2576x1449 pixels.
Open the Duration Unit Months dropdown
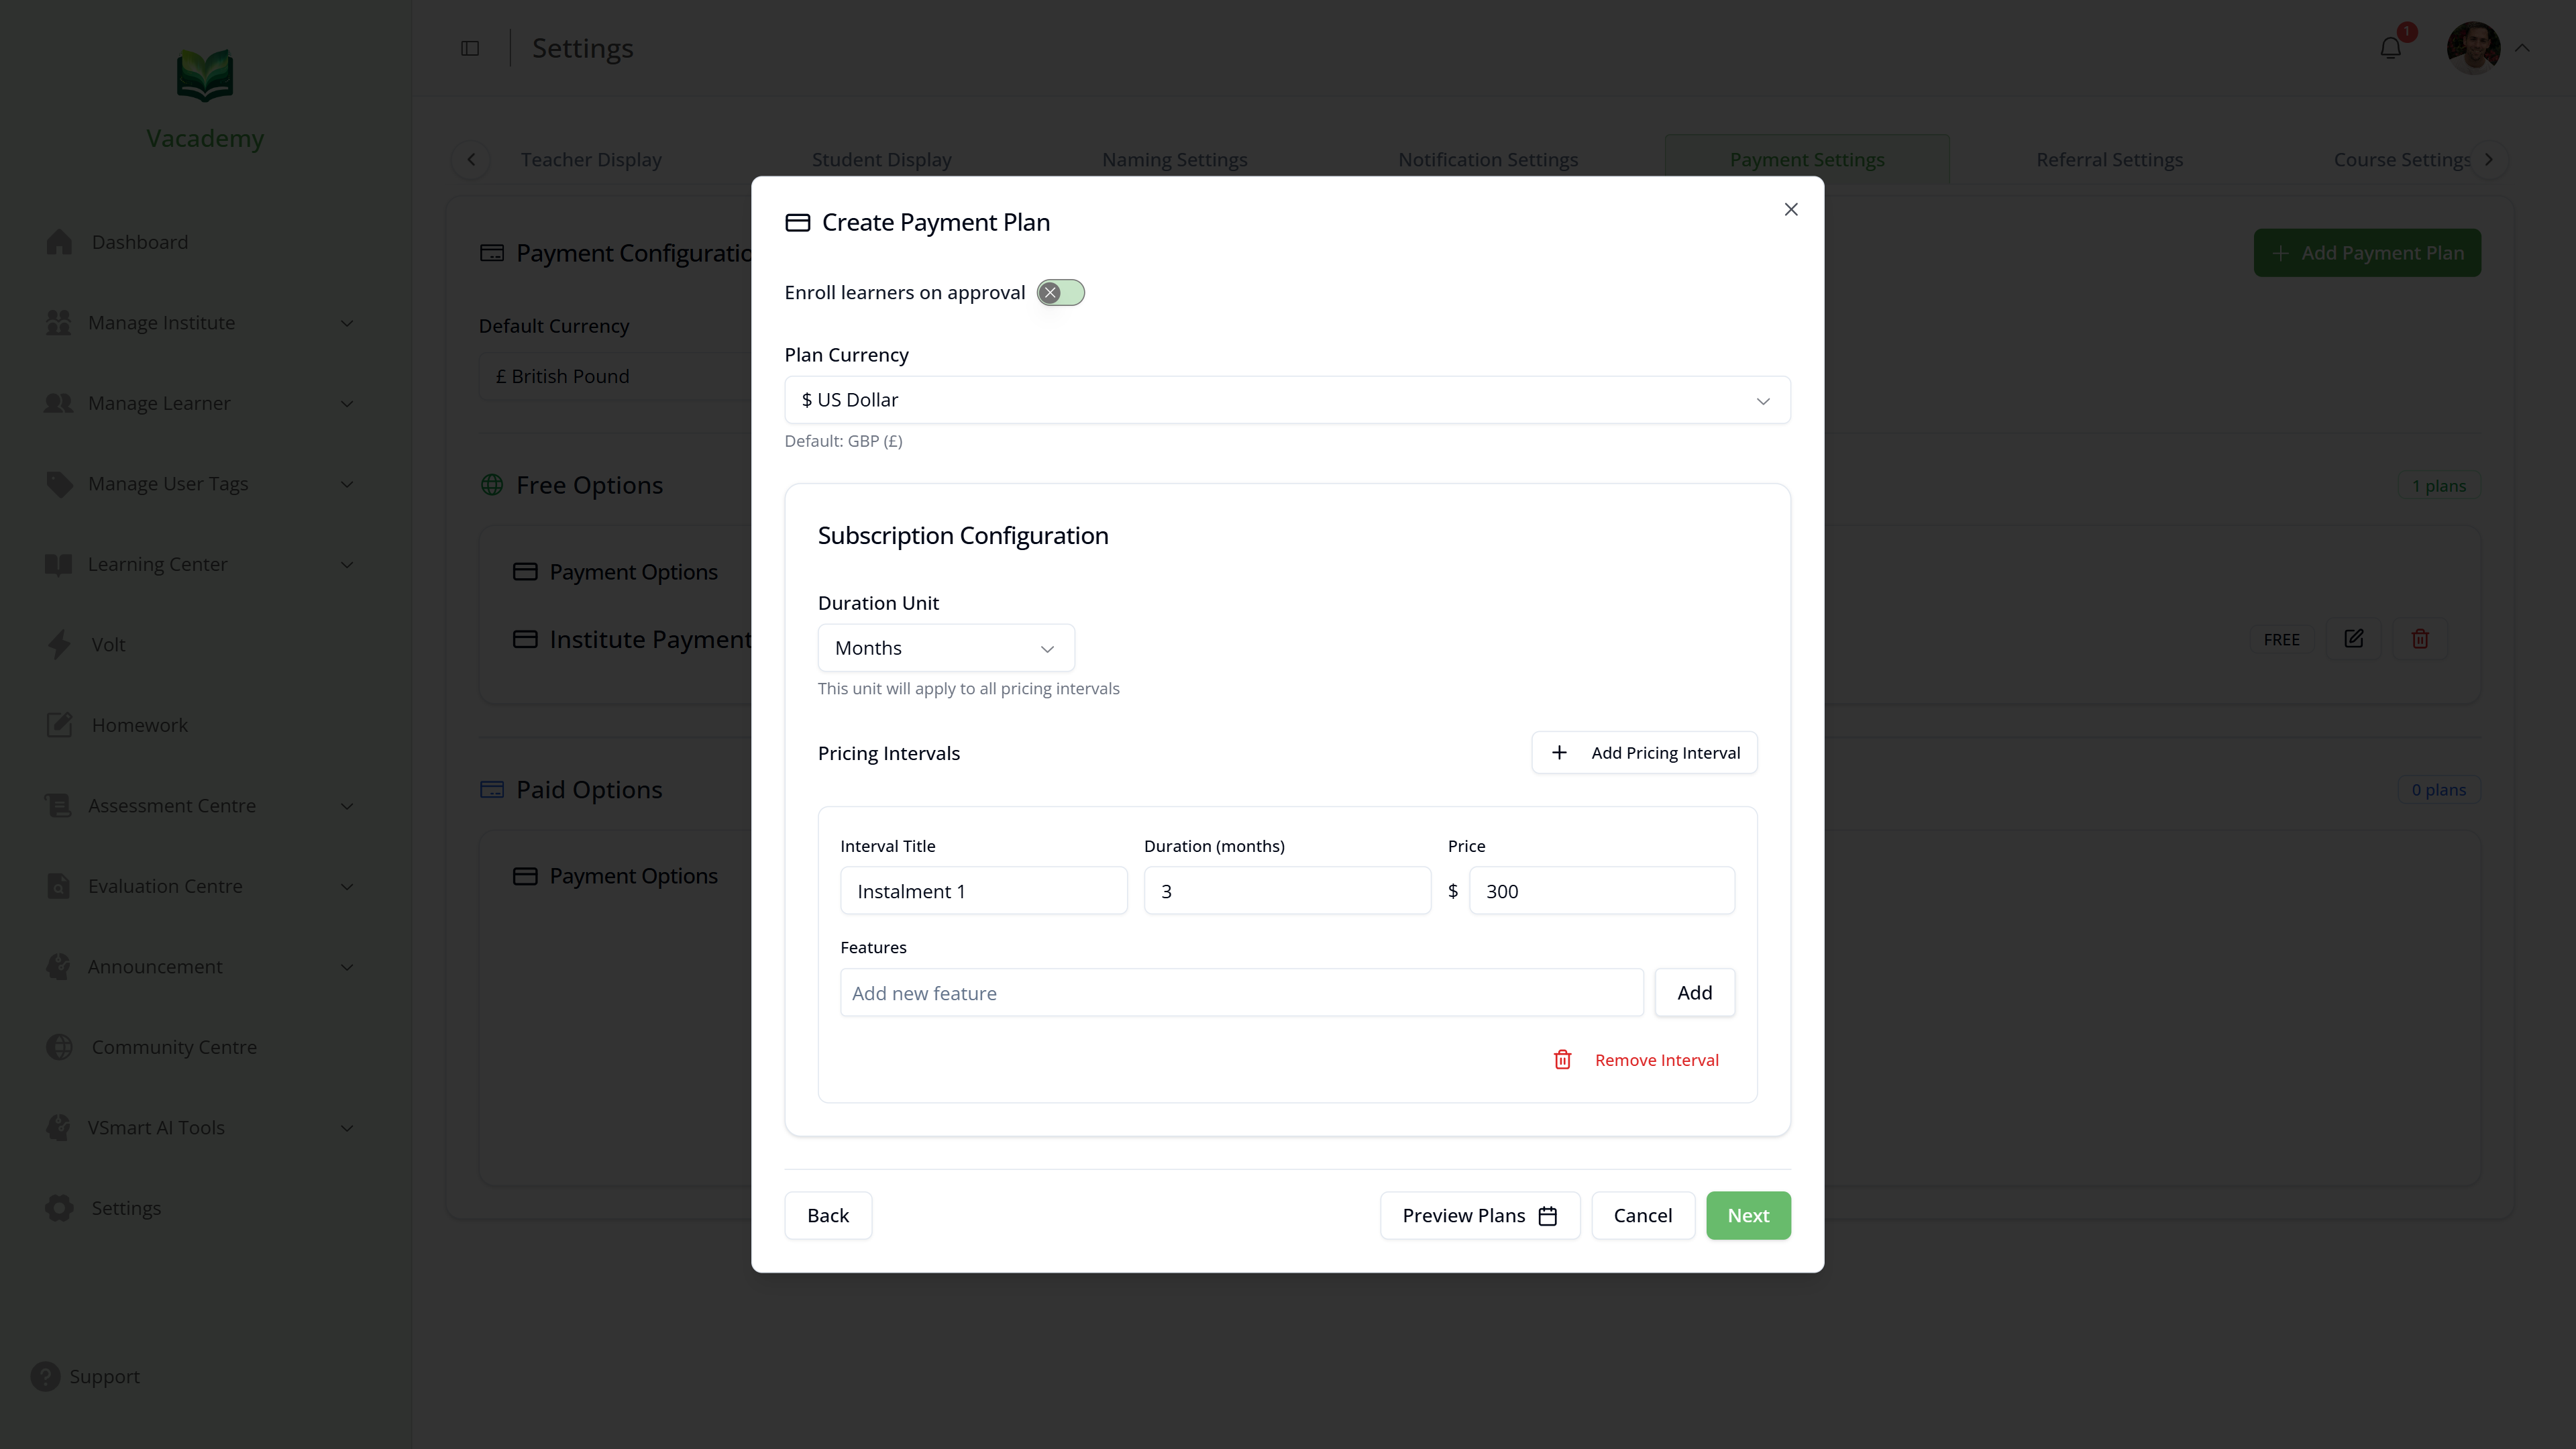pos(945,648)
